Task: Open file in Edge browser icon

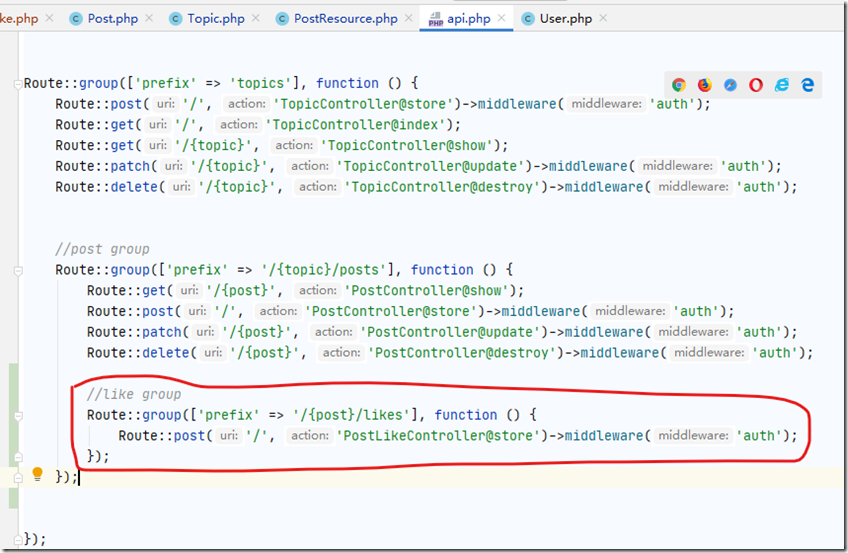Action: [x=807, y=85]
